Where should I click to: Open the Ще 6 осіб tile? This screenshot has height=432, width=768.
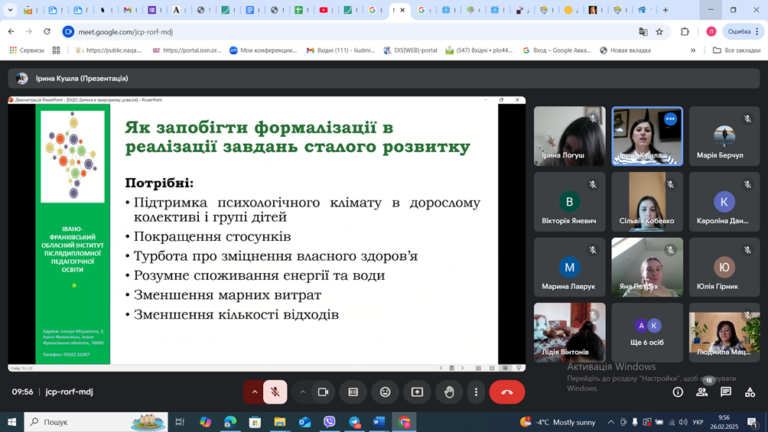647,332
